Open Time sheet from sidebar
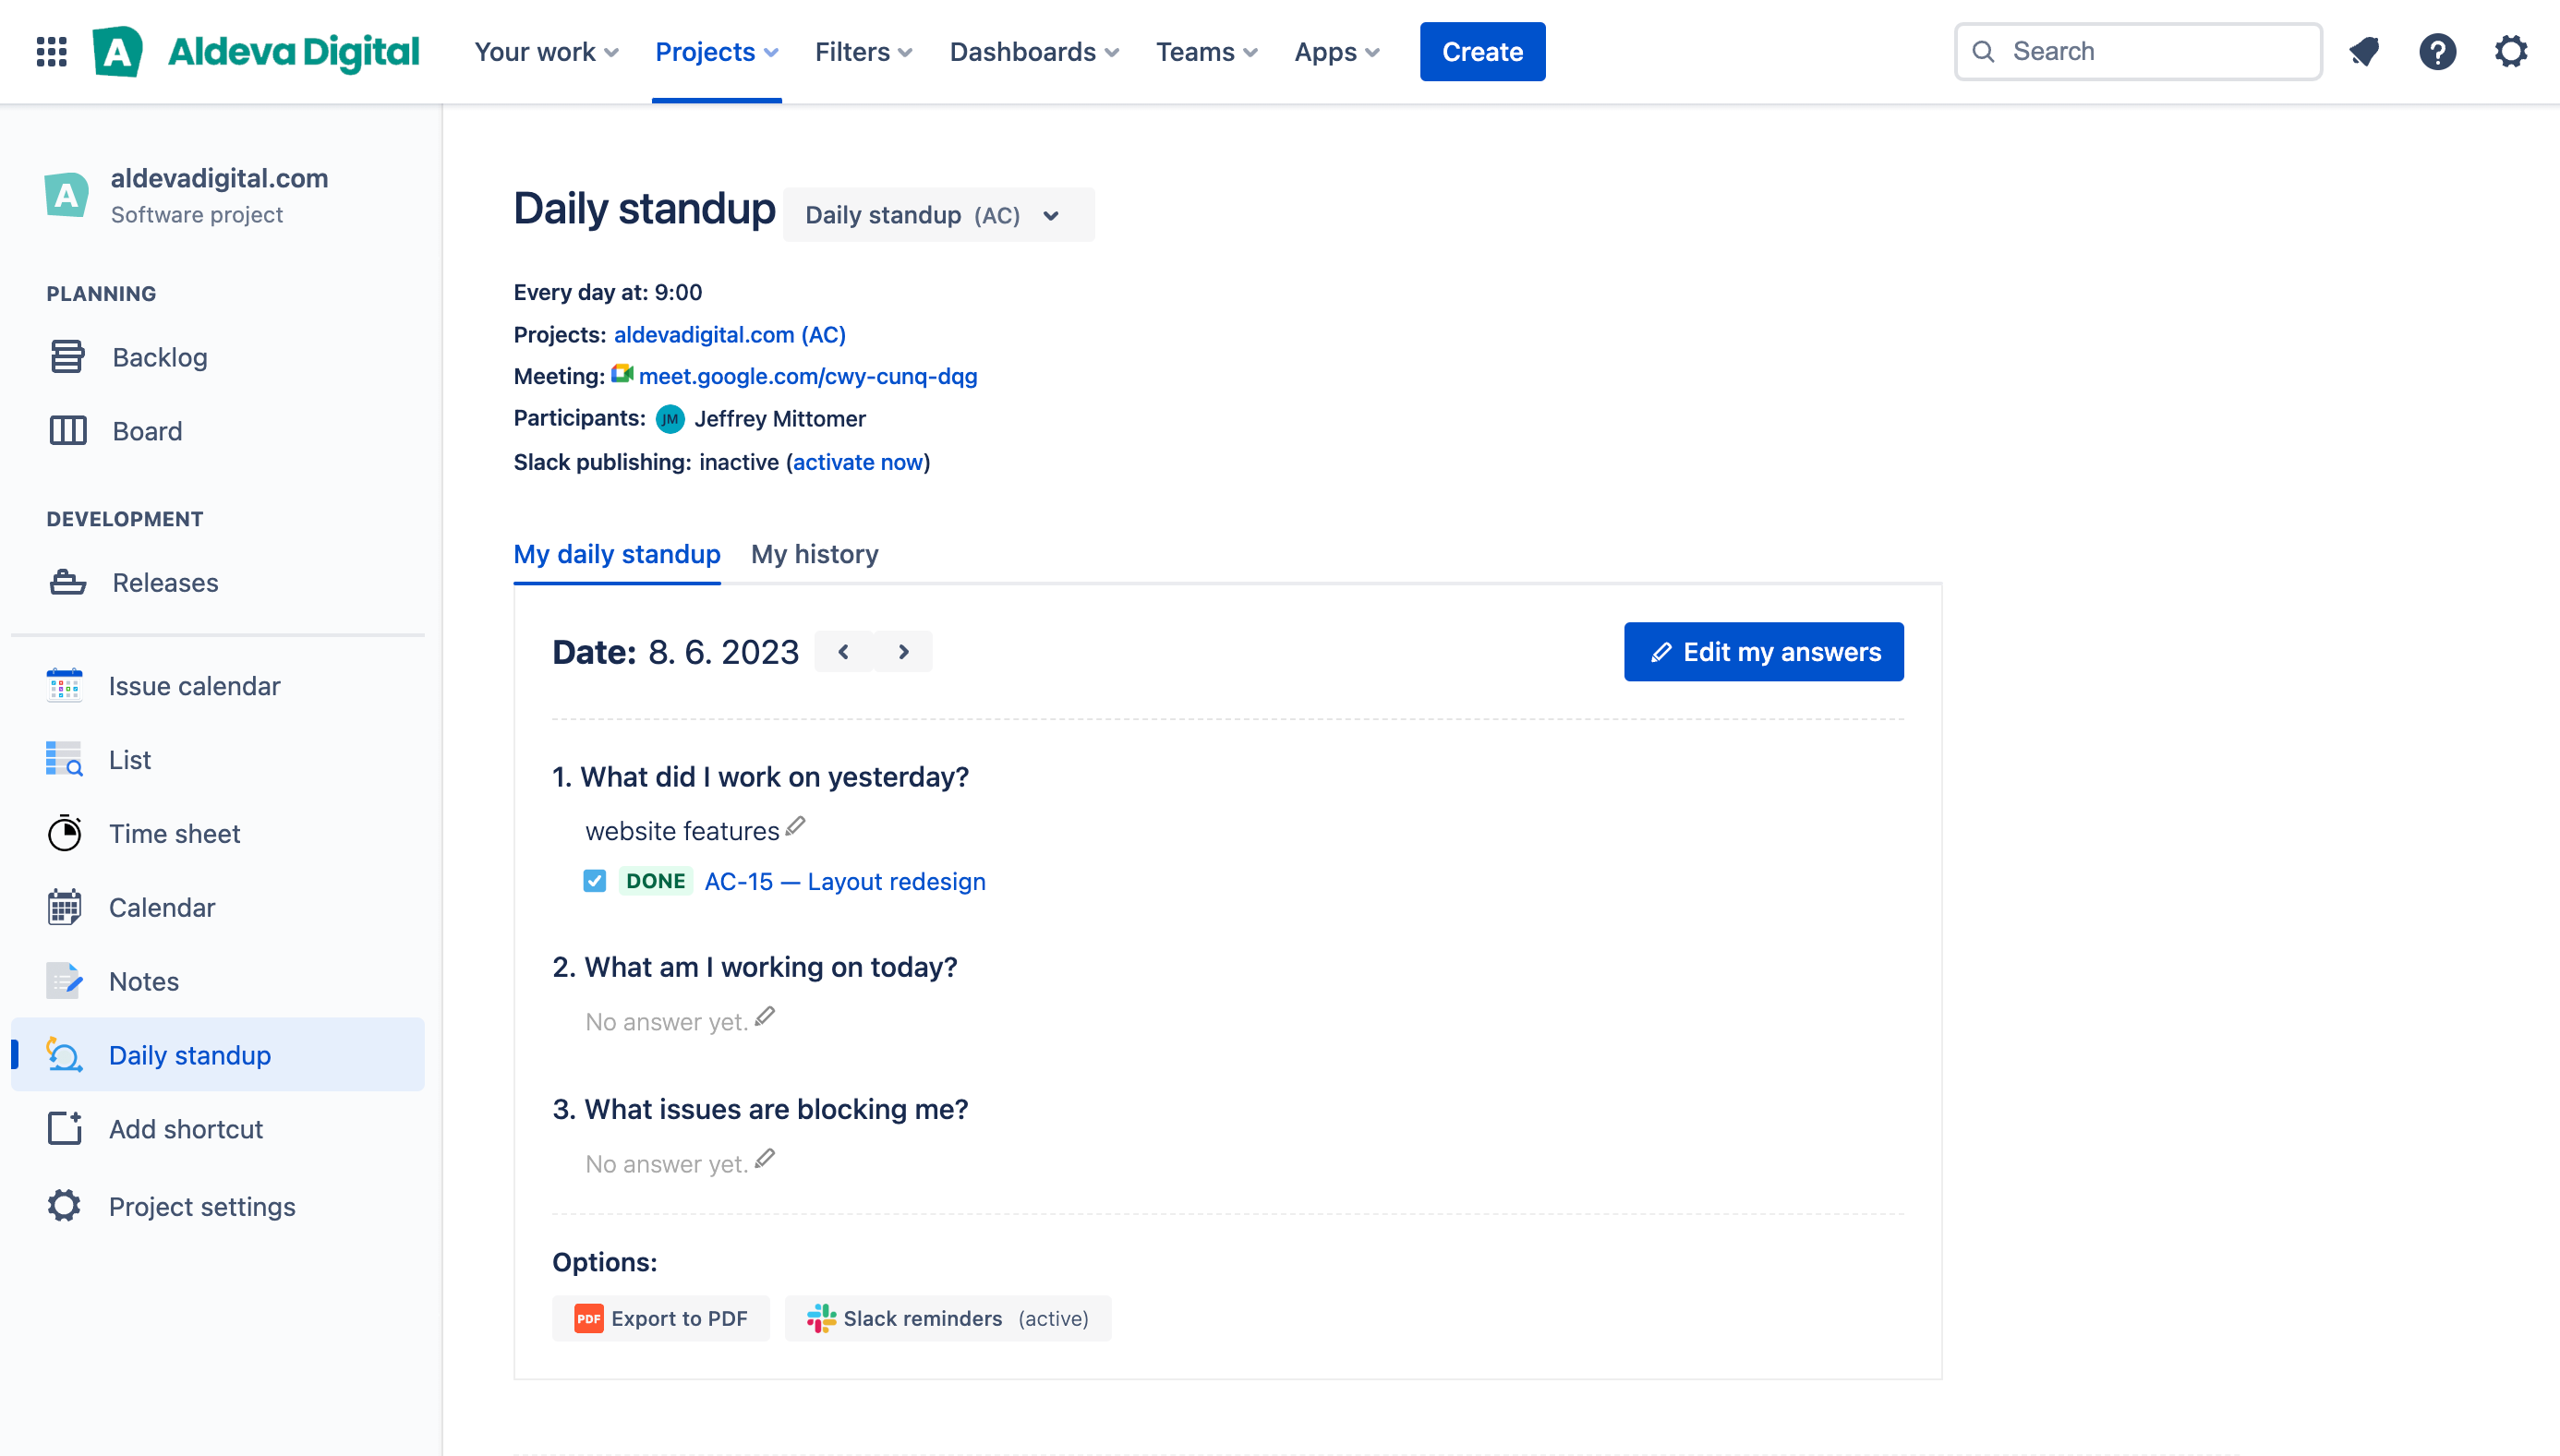2560x1456 pixels. pos(174,833)
